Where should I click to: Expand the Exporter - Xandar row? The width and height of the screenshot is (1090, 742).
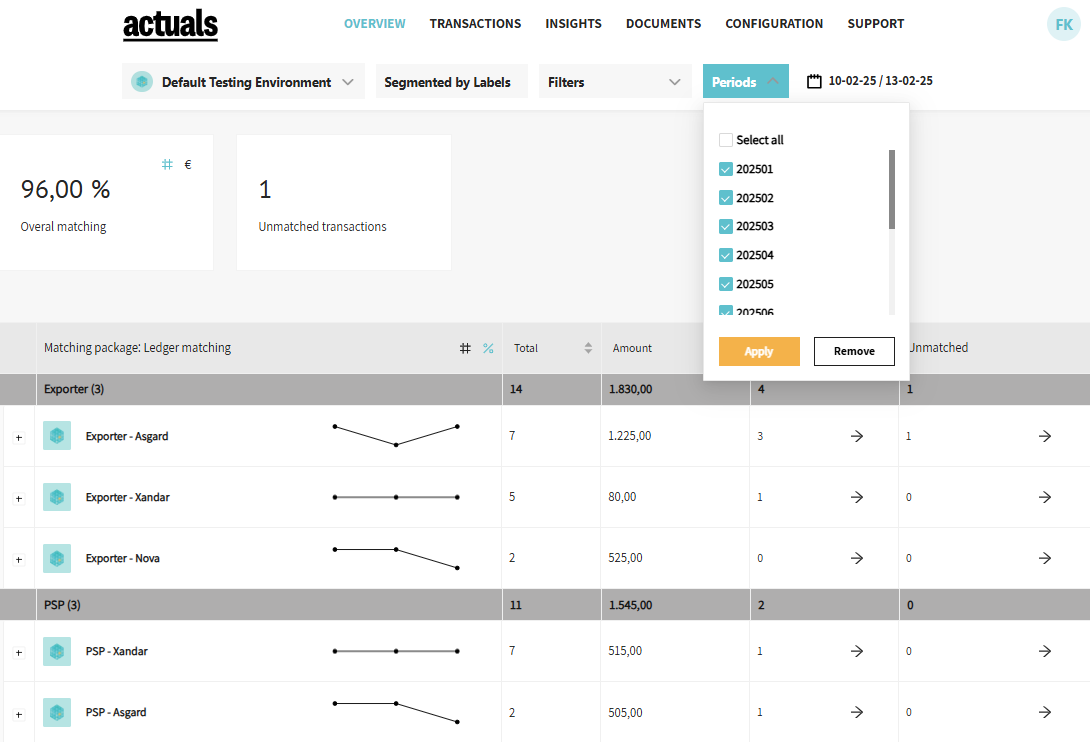[x=19, y=499]
